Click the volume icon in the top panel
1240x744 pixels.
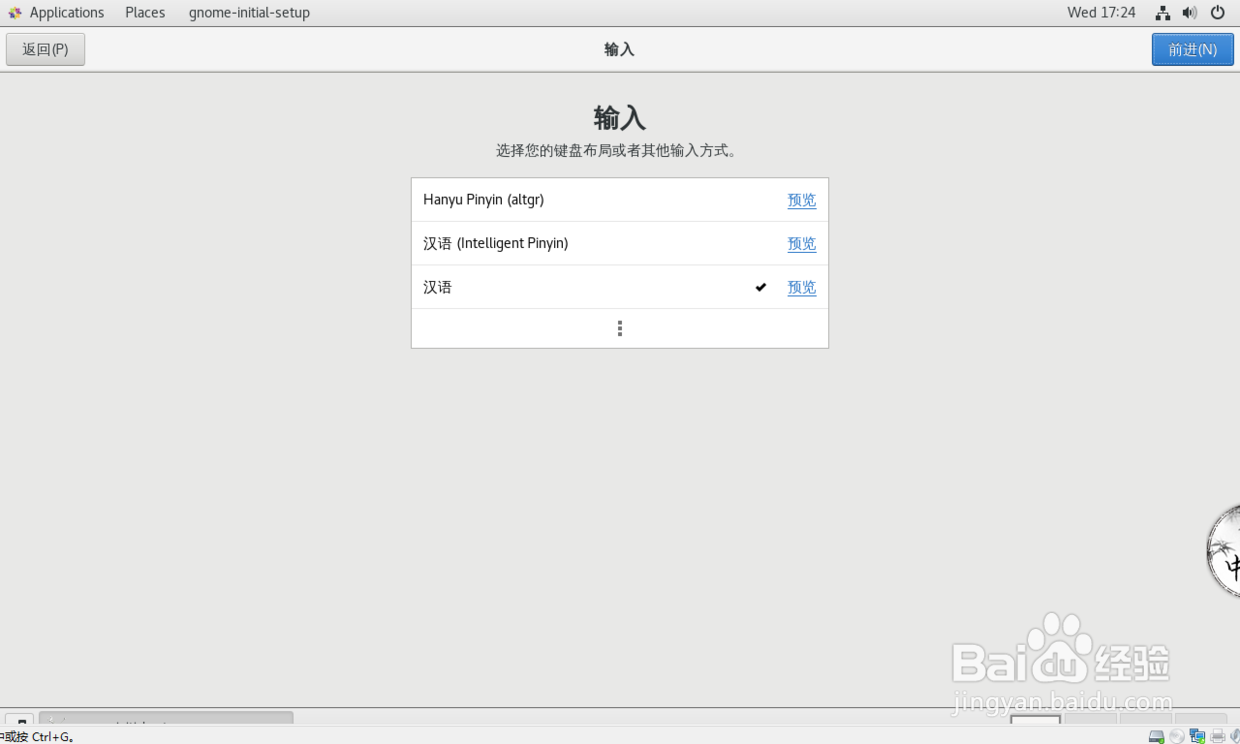[x=1189, y=12]
